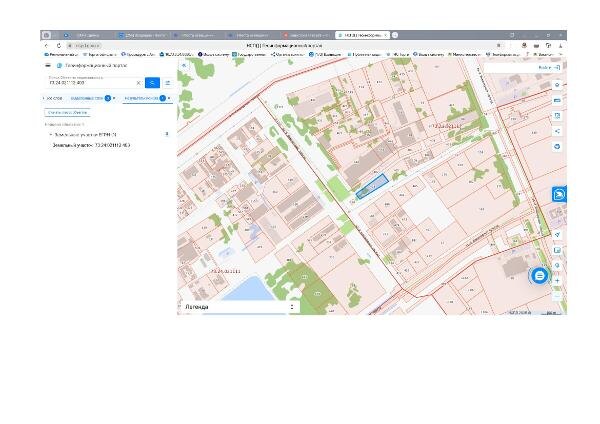Zoom in with the plus button
The width and height of the screenshot is (600, 424).
click(x=557, y=281)
